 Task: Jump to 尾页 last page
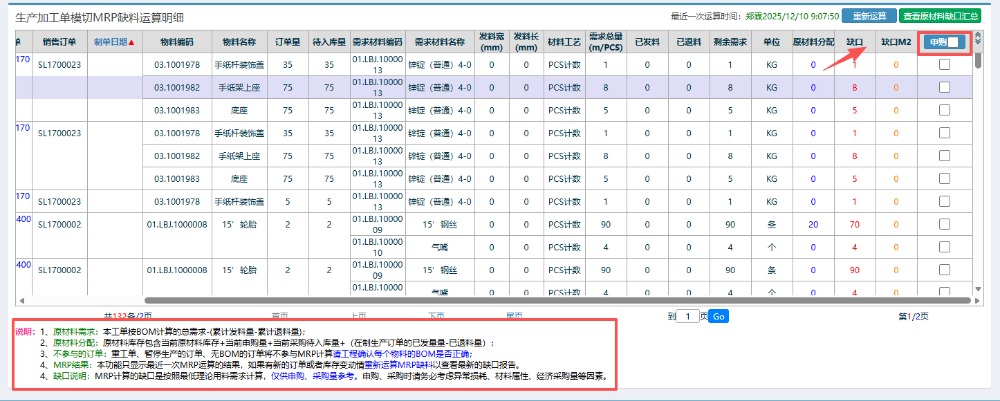pyautogui.click(x=514, y=315)
